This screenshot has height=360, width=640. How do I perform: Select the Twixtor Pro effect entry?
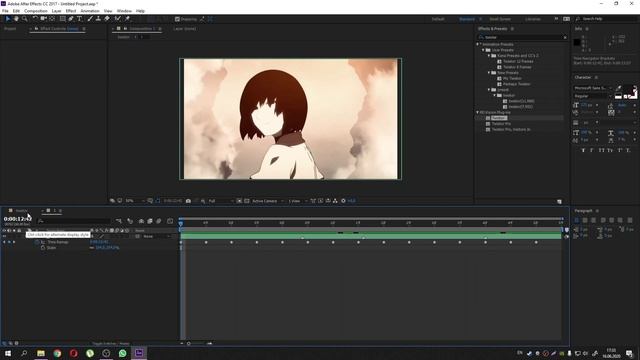[x=501, y=124]
